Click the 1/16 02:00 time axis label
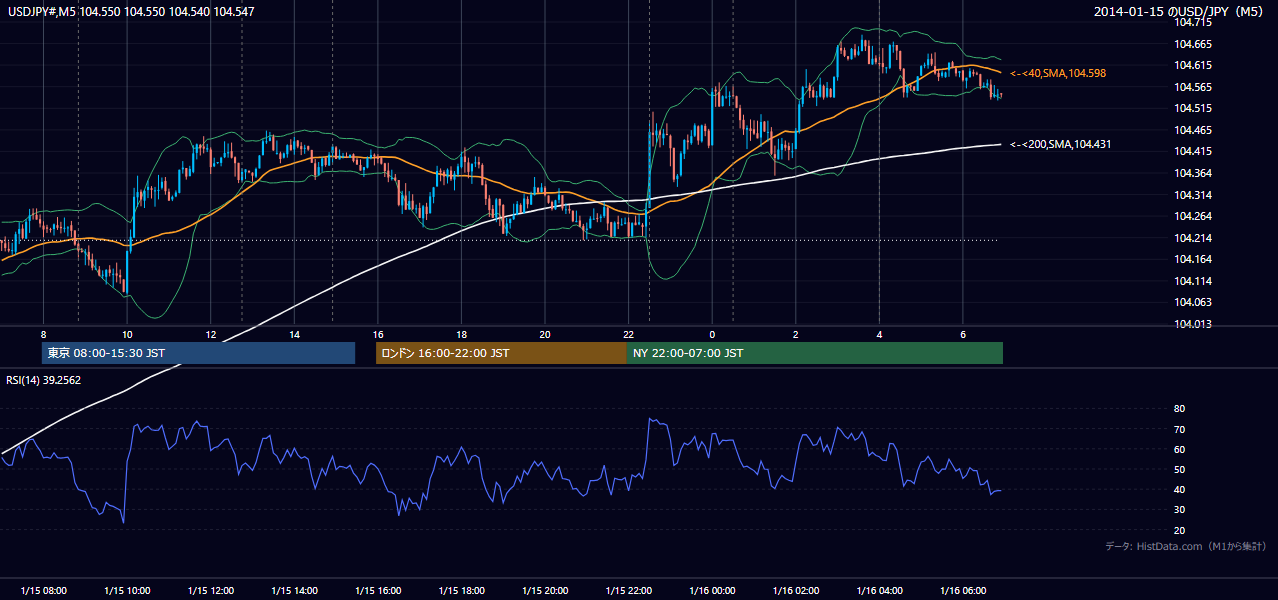The width and height of the screenshot is (1278, 600). click(x=796, y=591)
